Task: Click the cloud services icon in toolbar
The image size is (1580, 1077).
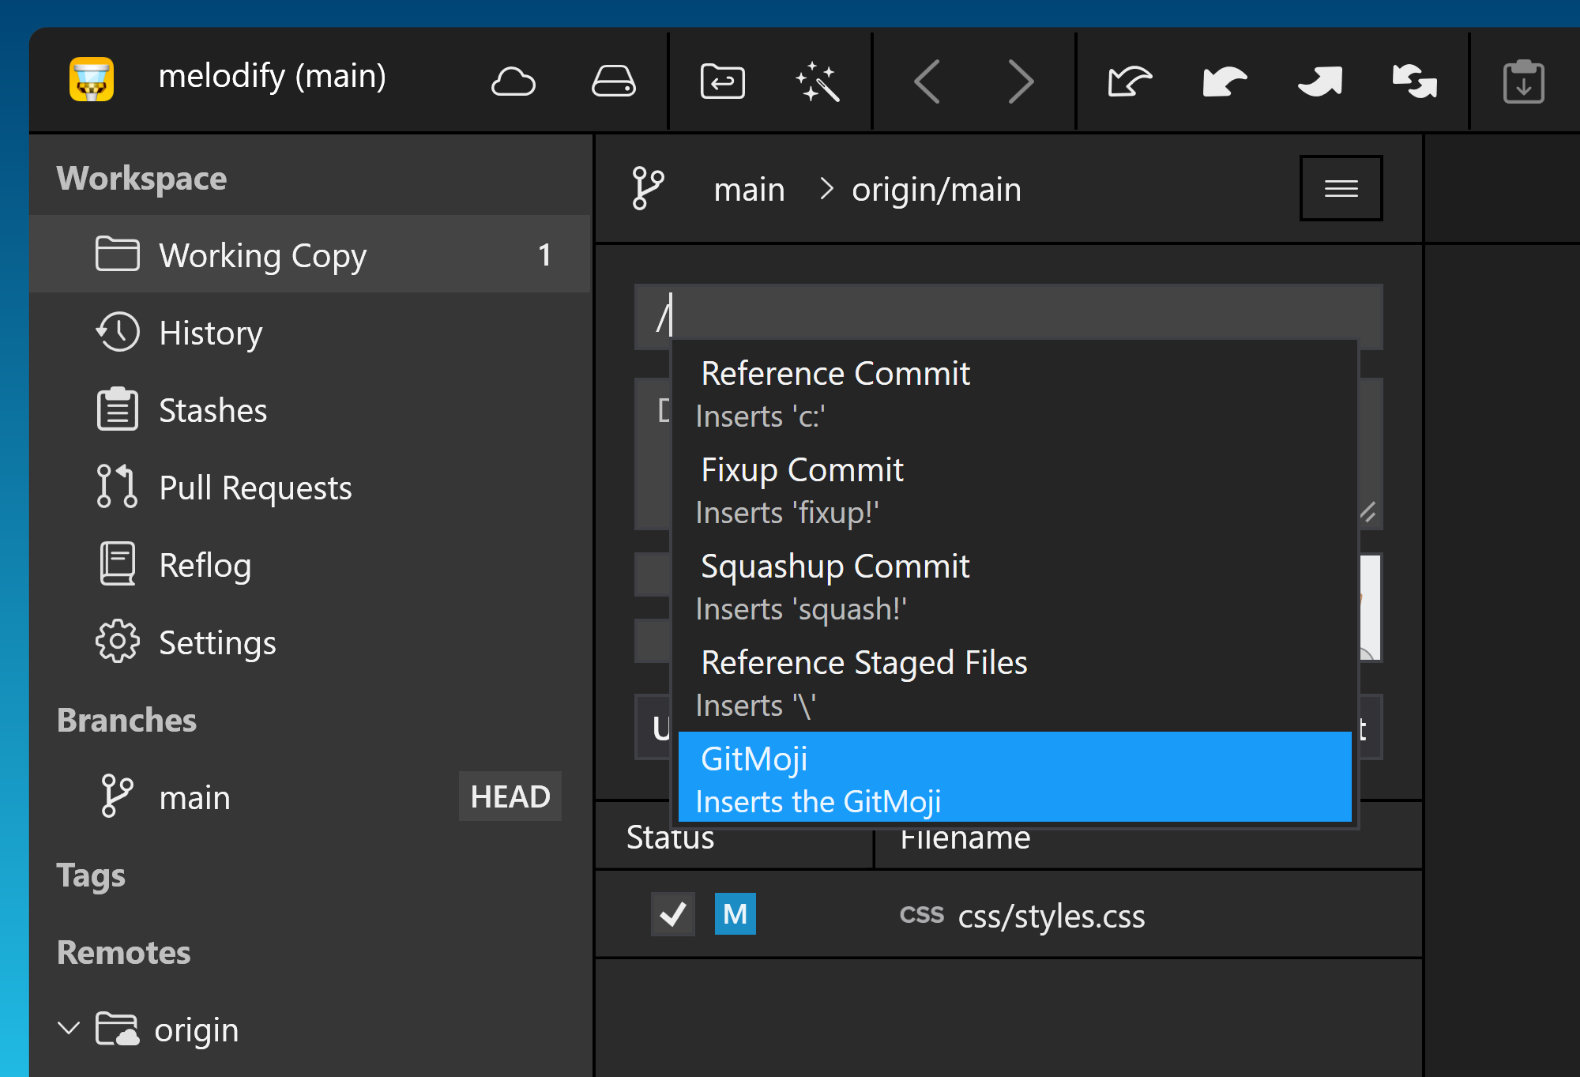Action: [x=513, y=82]
